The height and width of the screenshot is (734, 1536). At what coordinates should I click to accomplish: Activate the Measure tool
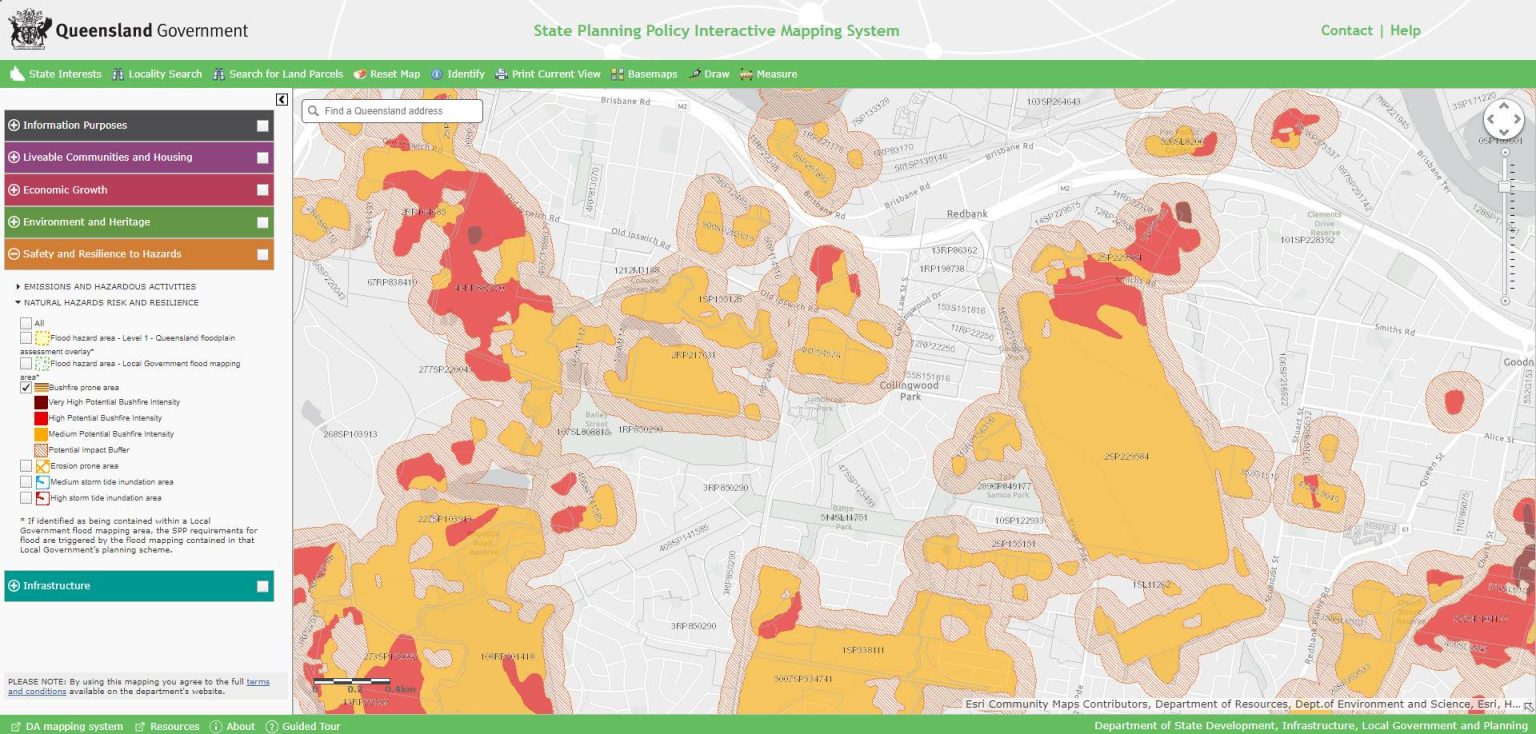pyautogui.click(x=770, y=73)
